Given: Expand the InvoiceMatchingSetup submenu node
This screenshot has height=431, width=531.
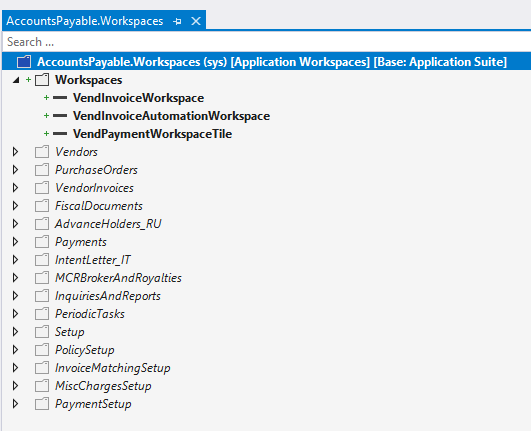Looking at the screenshot, I should [15, 368].
